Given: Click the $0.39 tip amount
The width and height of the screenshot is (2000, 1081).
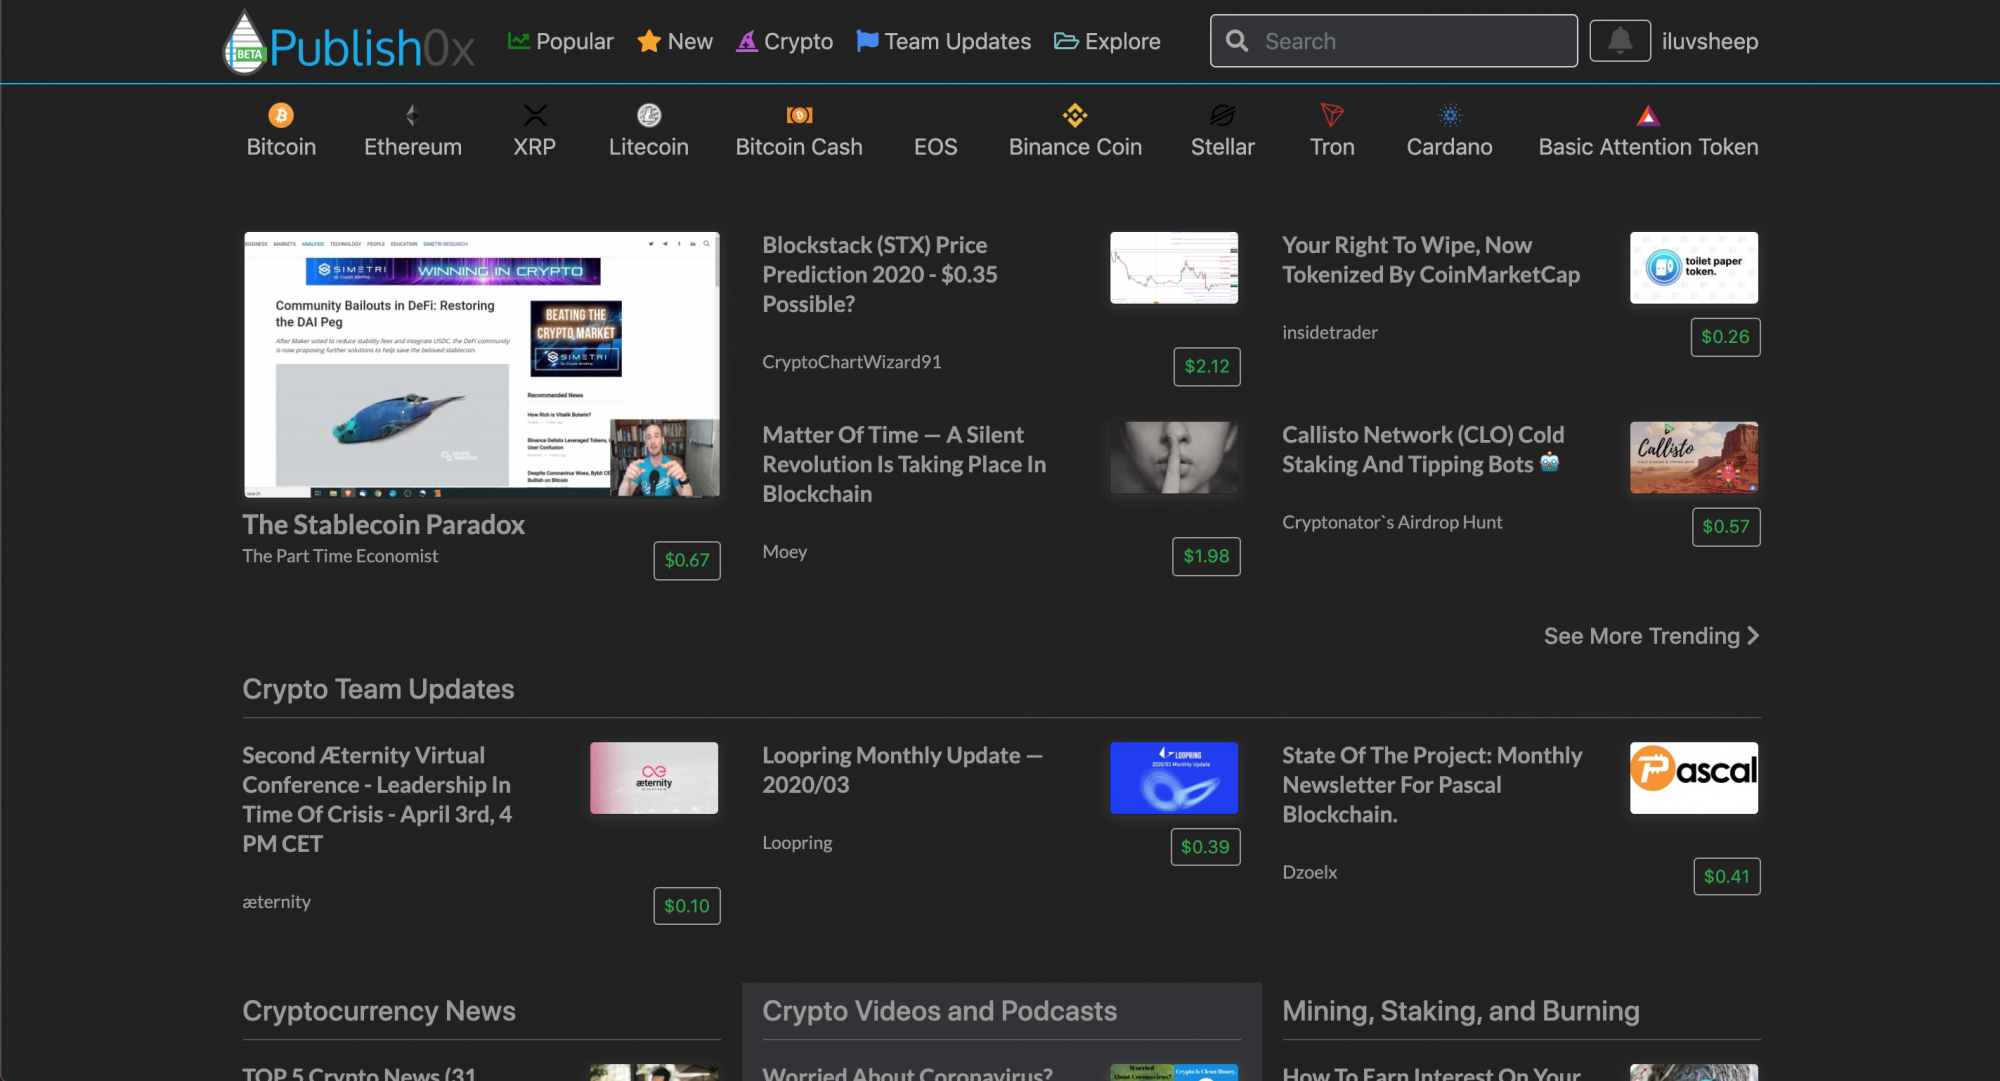Looking at the screenshot, I should point(1205,847).
